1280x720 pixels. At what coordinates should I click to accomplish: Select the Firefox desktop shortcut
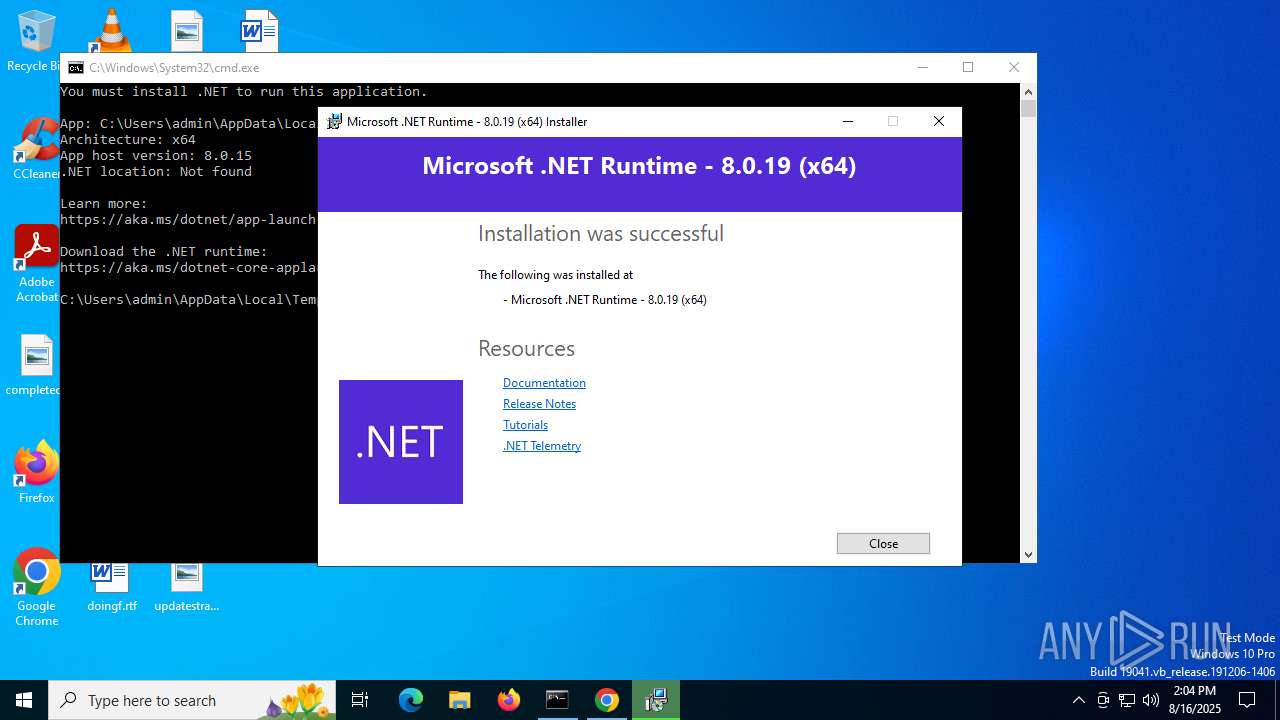click(x=36, y=472)
